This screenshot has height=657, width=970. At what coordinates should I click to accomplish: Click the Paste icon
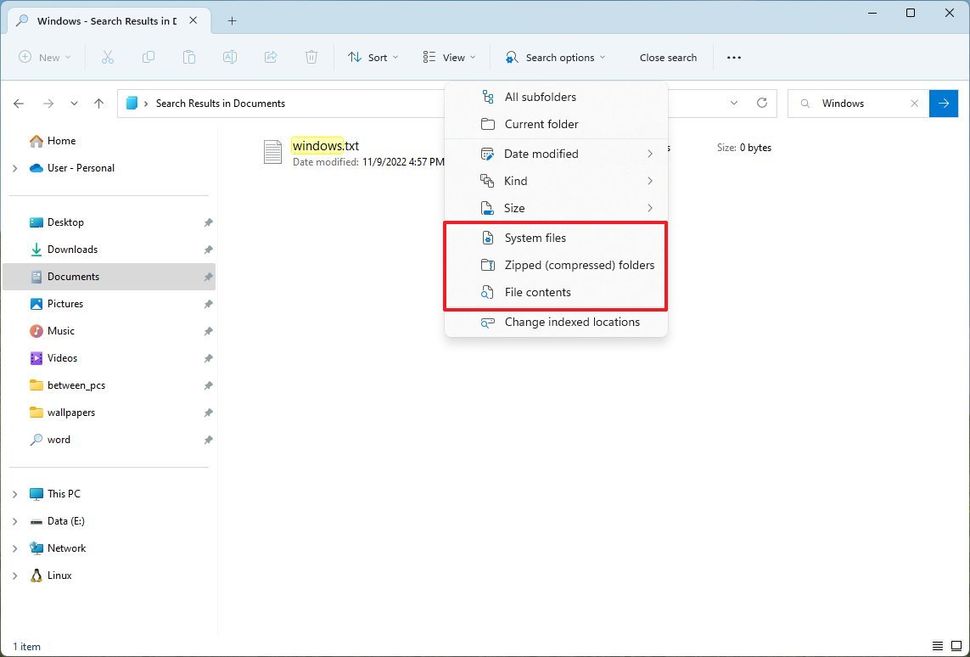(189, 57)
